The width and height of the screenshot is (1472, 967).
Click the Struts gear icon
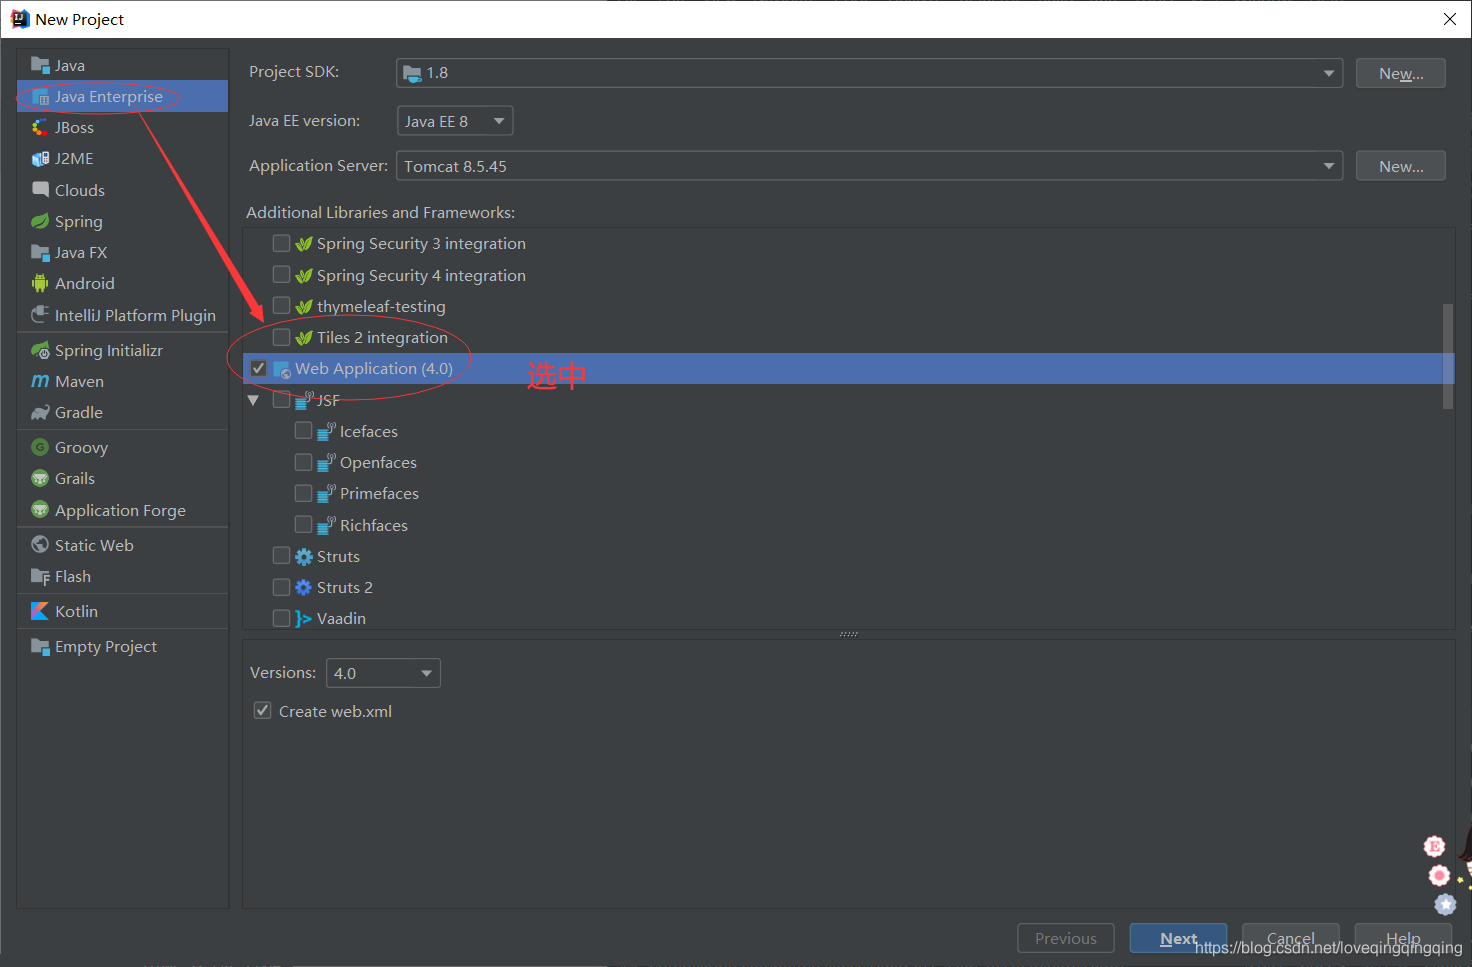pos(304,557)
